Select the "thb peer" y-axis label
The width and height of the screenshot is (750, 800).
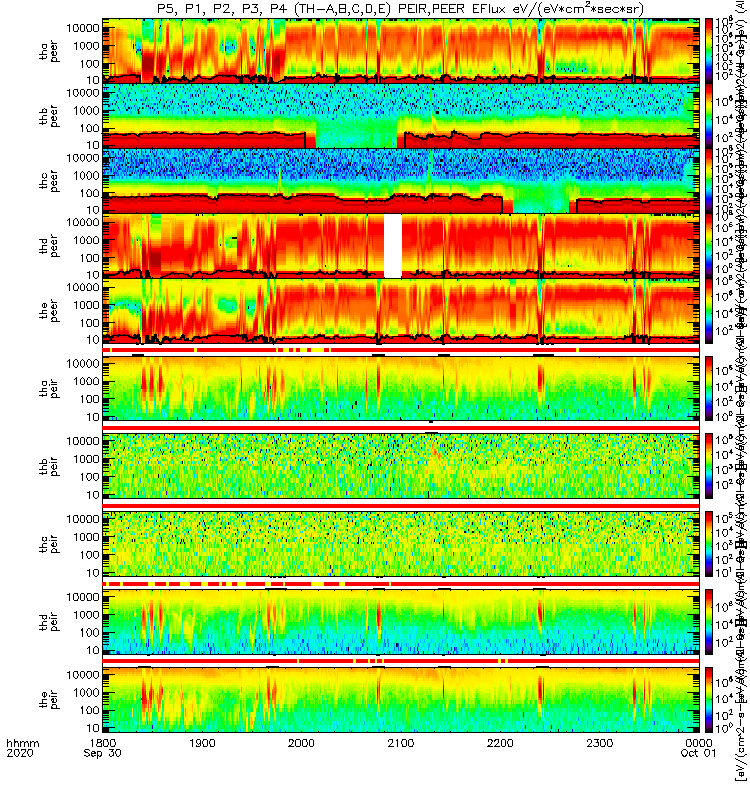tap(49, 116)
